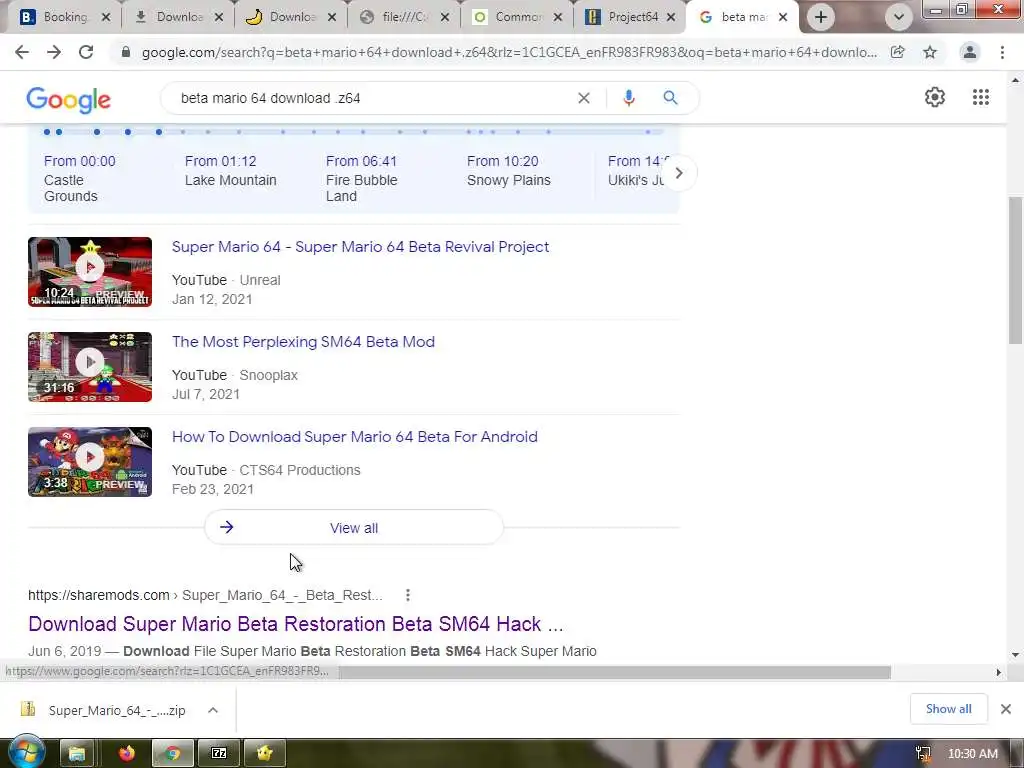Jump to Lake Mountain moment at 01:12
1024x768 pixels.
pos(231,170)
